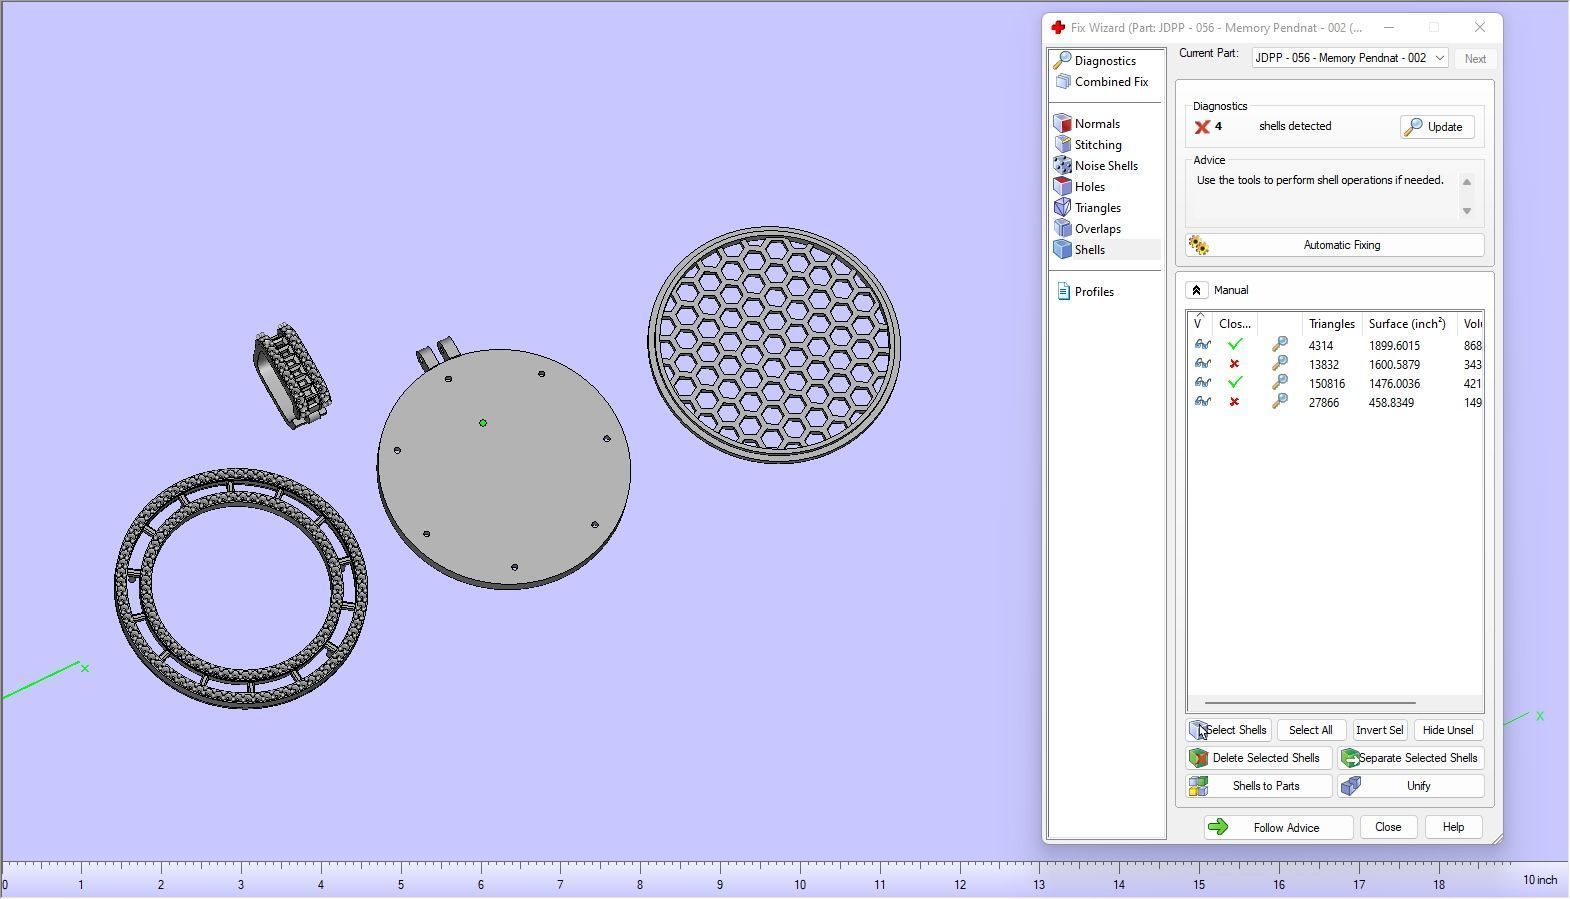The height and width of the screenshot is (899, 1570).
Task: Sort shells by the Clos... column
Action: tap(1235, 324)
